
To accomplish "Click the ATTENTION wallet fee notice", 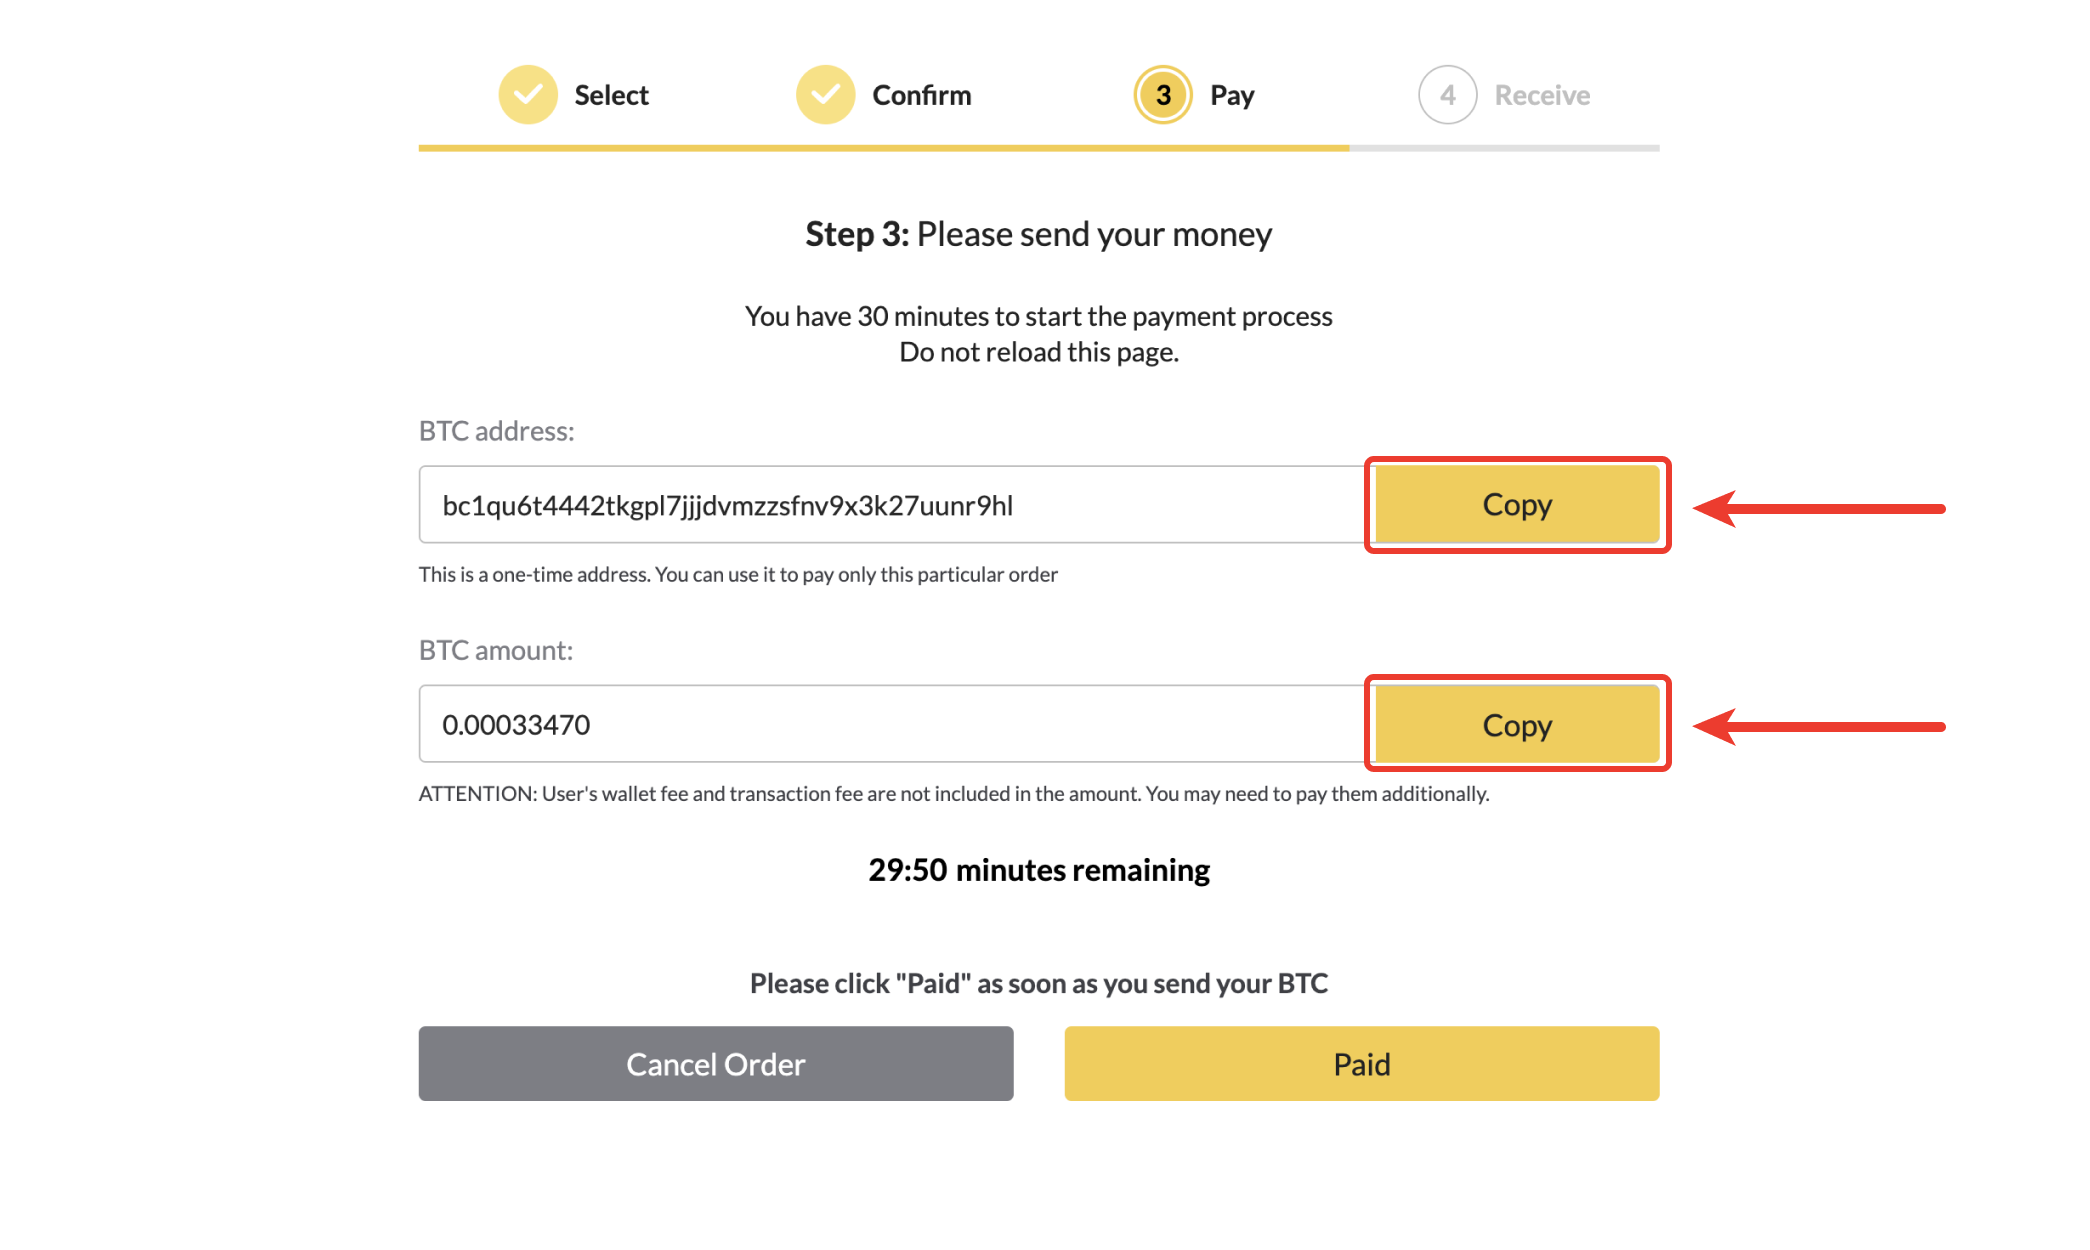I will coord(953,793).
